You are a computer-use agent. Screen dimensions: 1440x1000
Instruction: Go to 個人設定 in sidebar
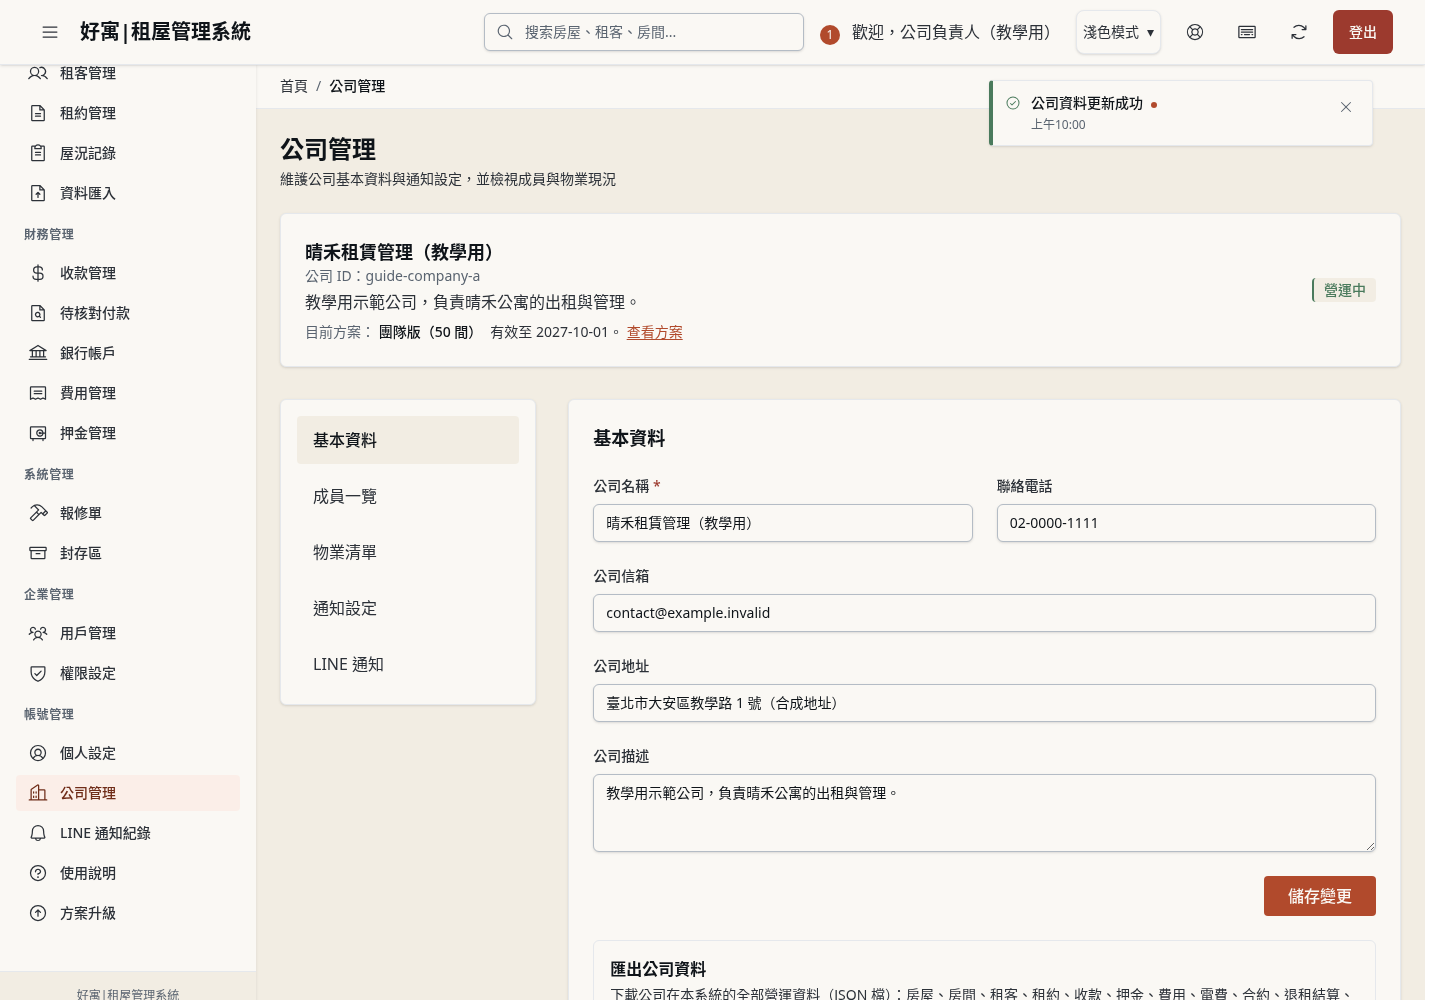pos(128,753)
